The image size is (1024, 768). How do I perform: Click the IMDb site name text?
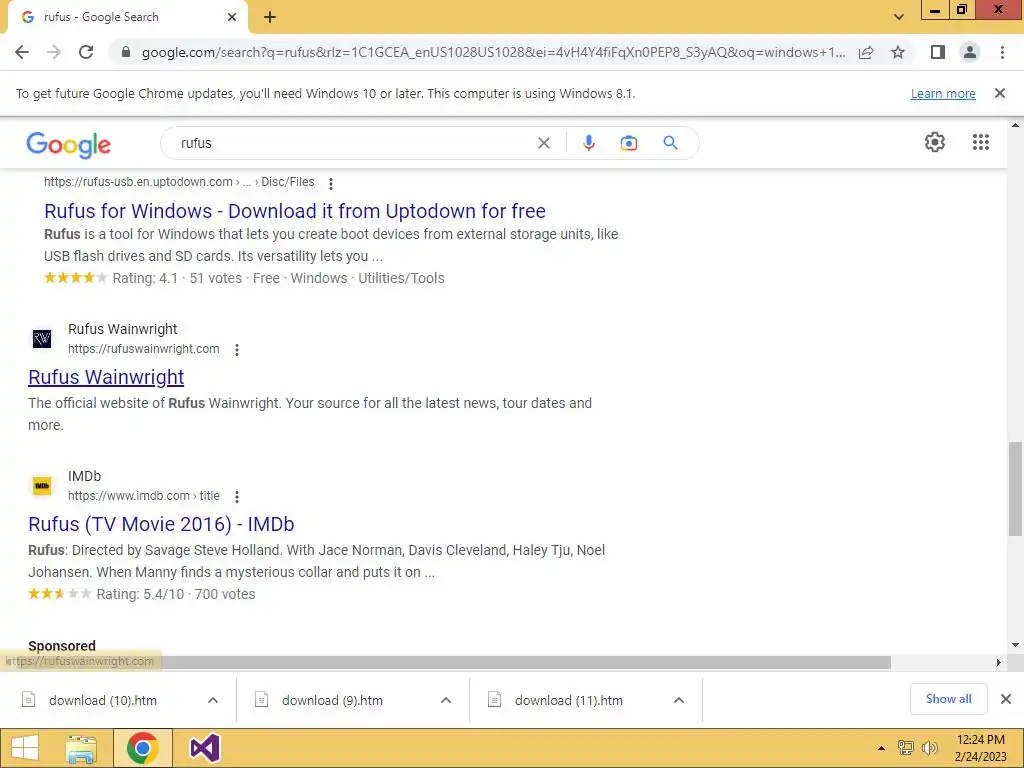84,476
